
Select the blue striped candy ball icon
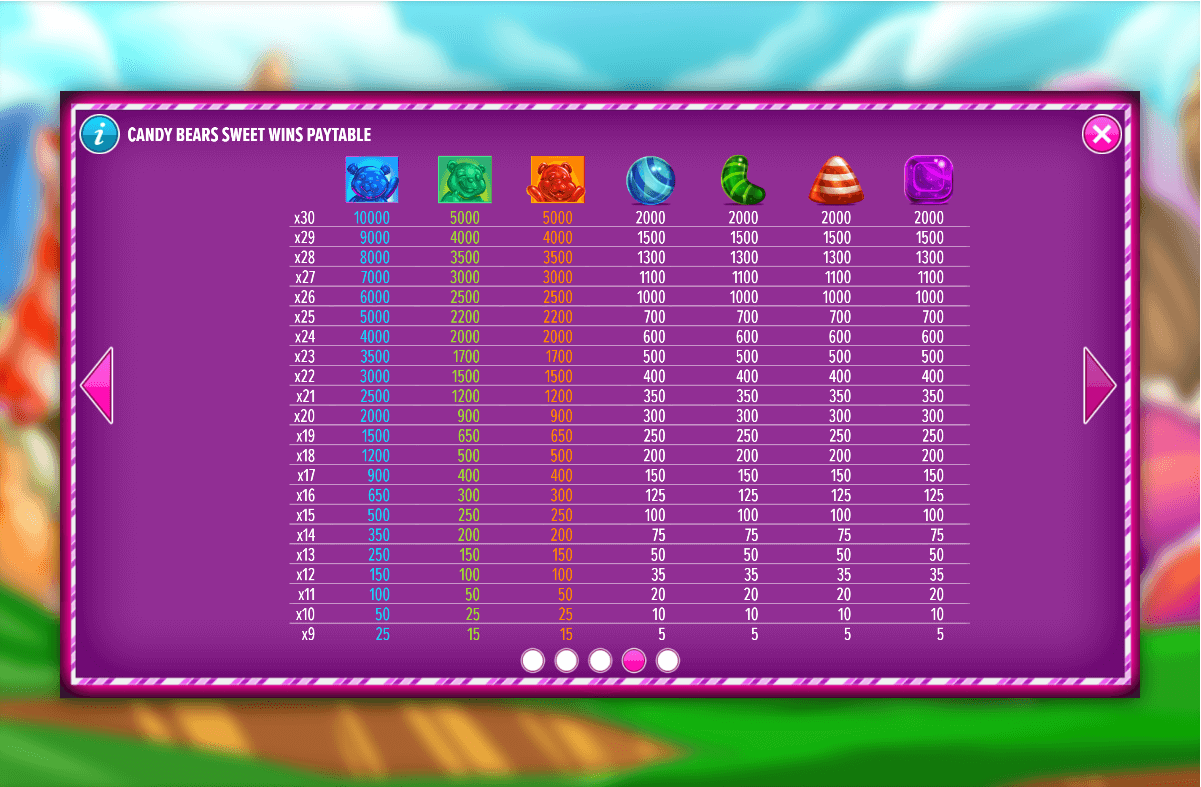[x=650, y=178]
